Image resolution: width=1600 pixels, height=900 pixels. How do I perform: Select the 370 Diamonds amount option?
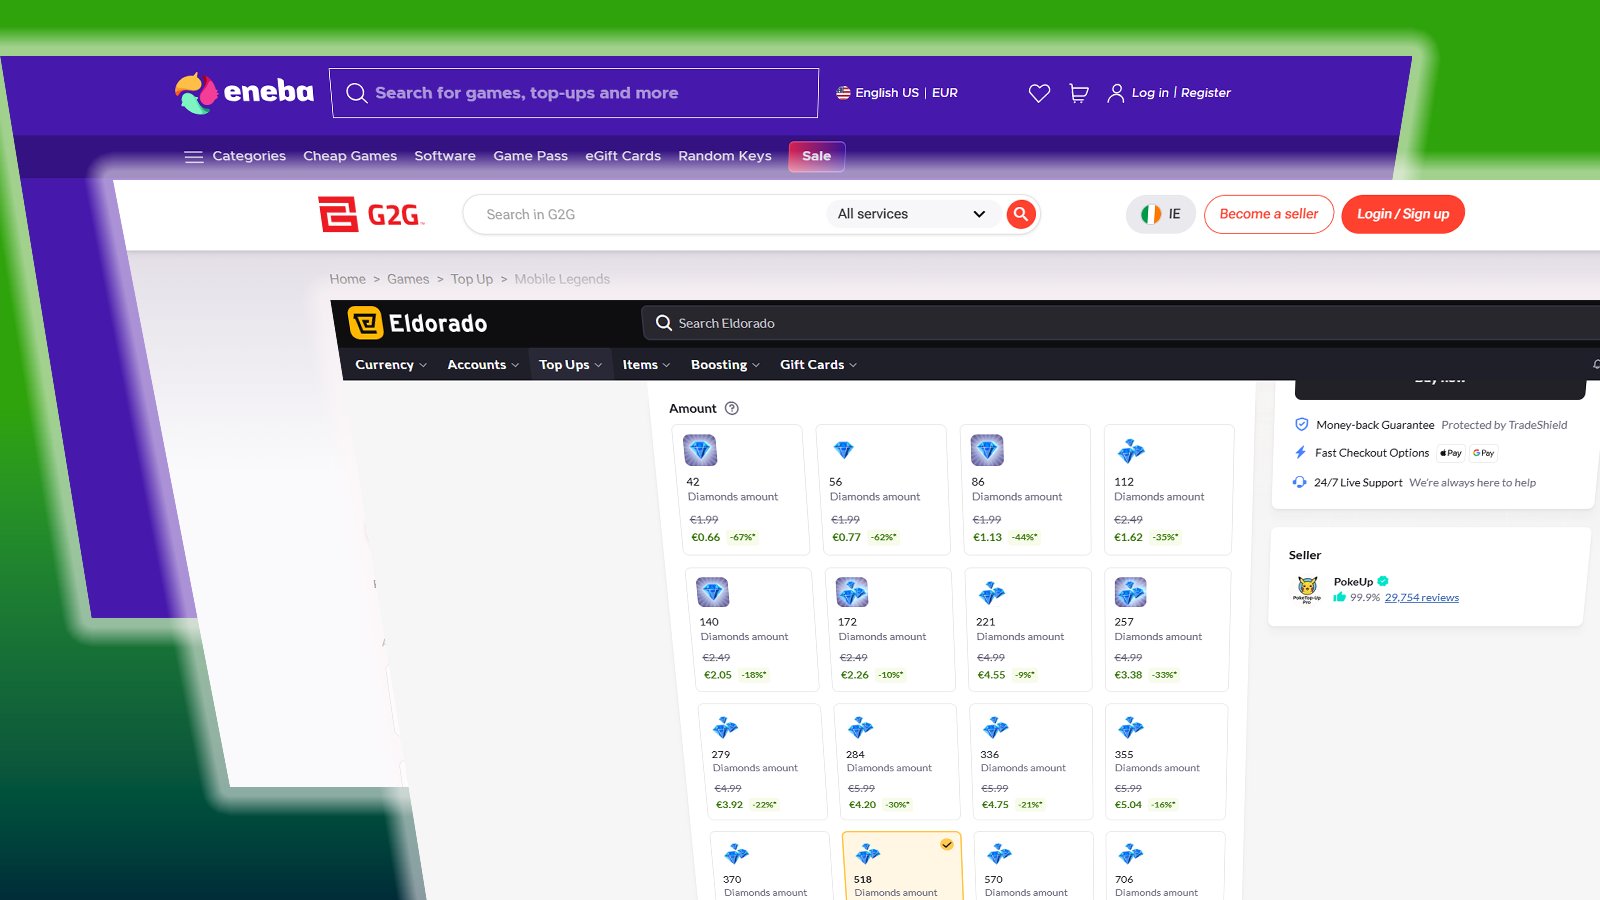pos(770,866)
